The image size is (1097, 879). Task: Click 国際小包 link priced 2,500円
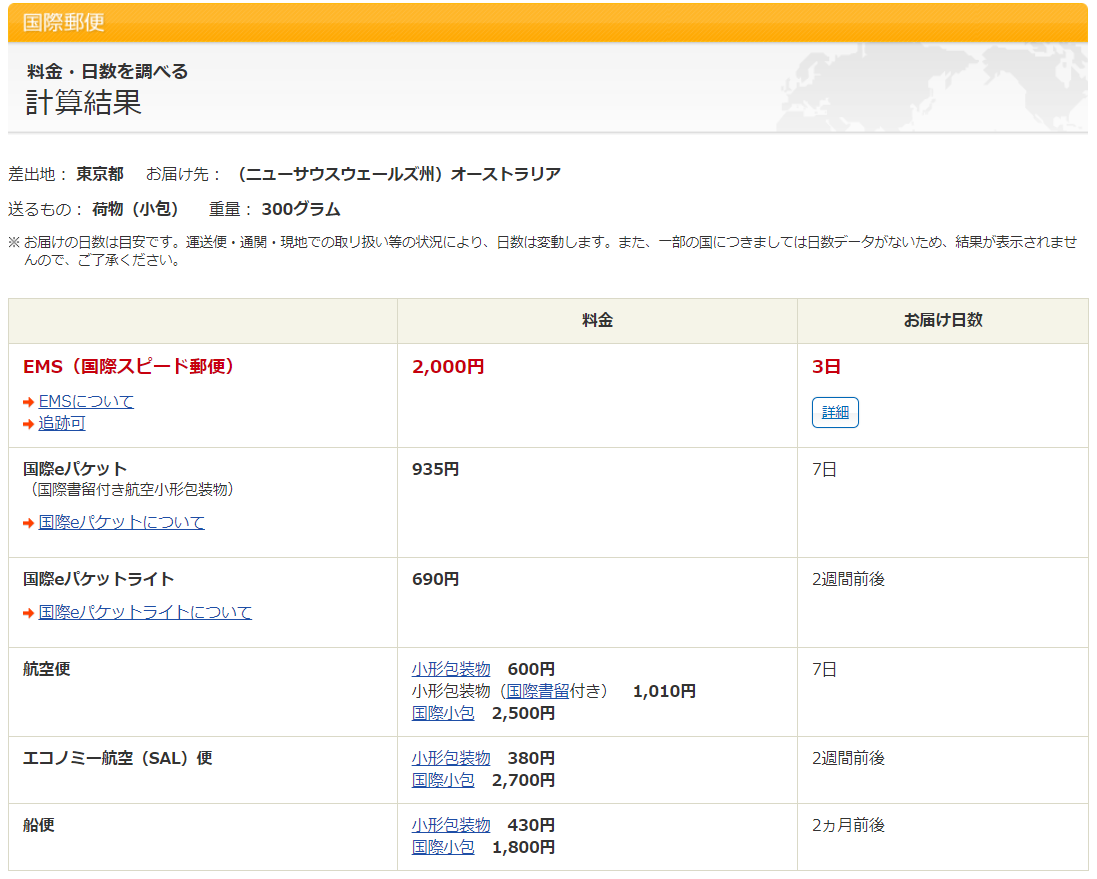tap(443, 713)
